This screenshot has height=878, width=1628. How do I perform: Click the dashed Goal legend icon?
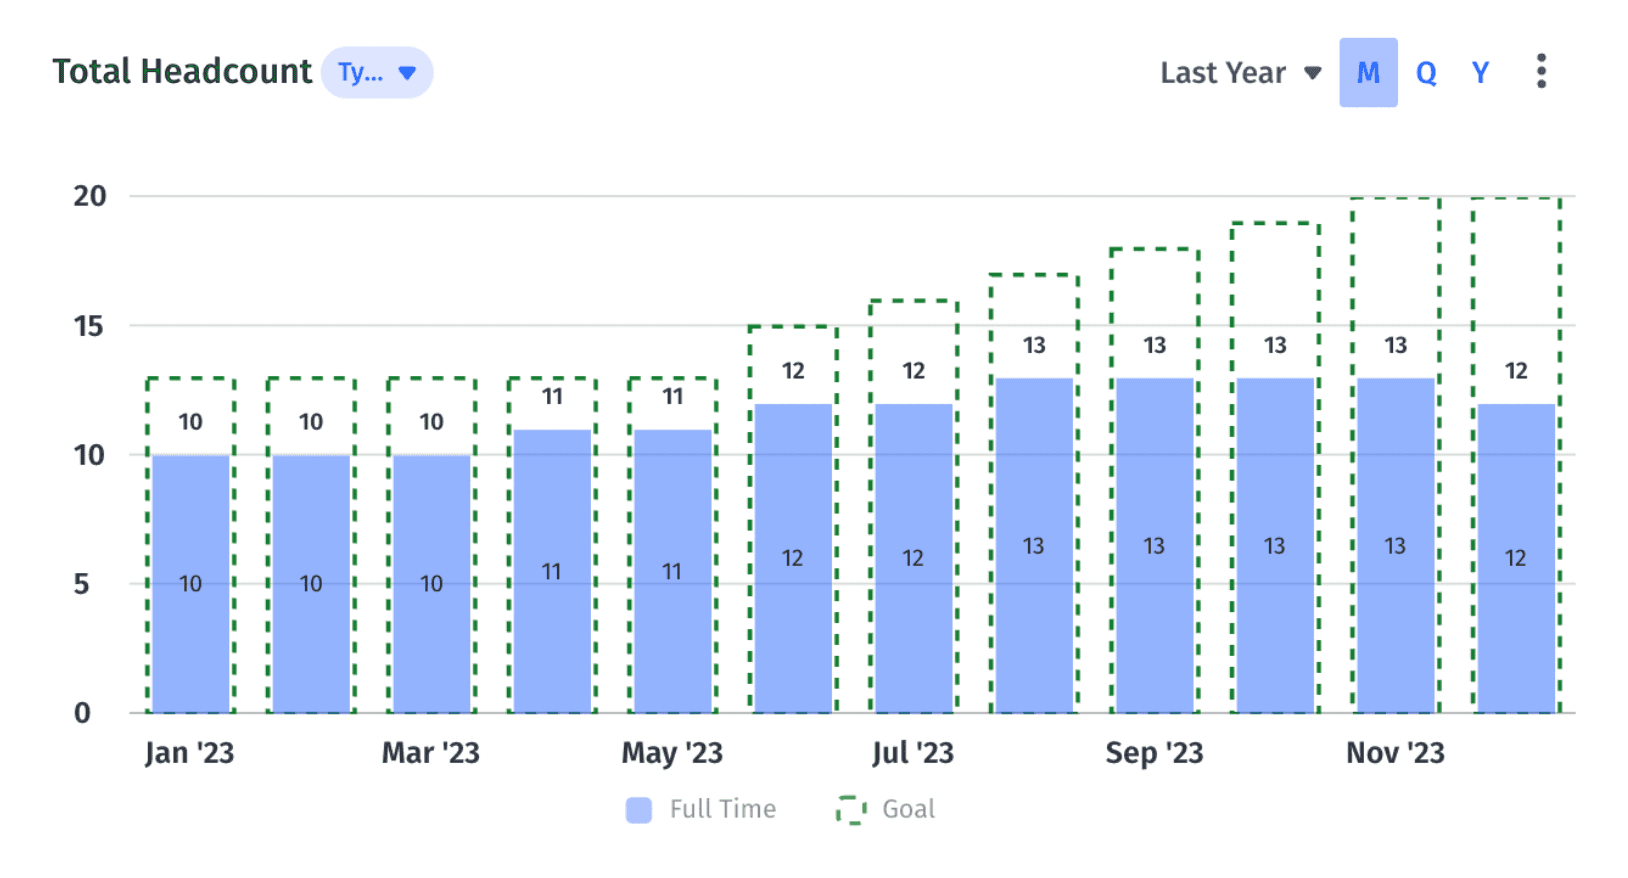pyautogui.click(x=849, y=808)
